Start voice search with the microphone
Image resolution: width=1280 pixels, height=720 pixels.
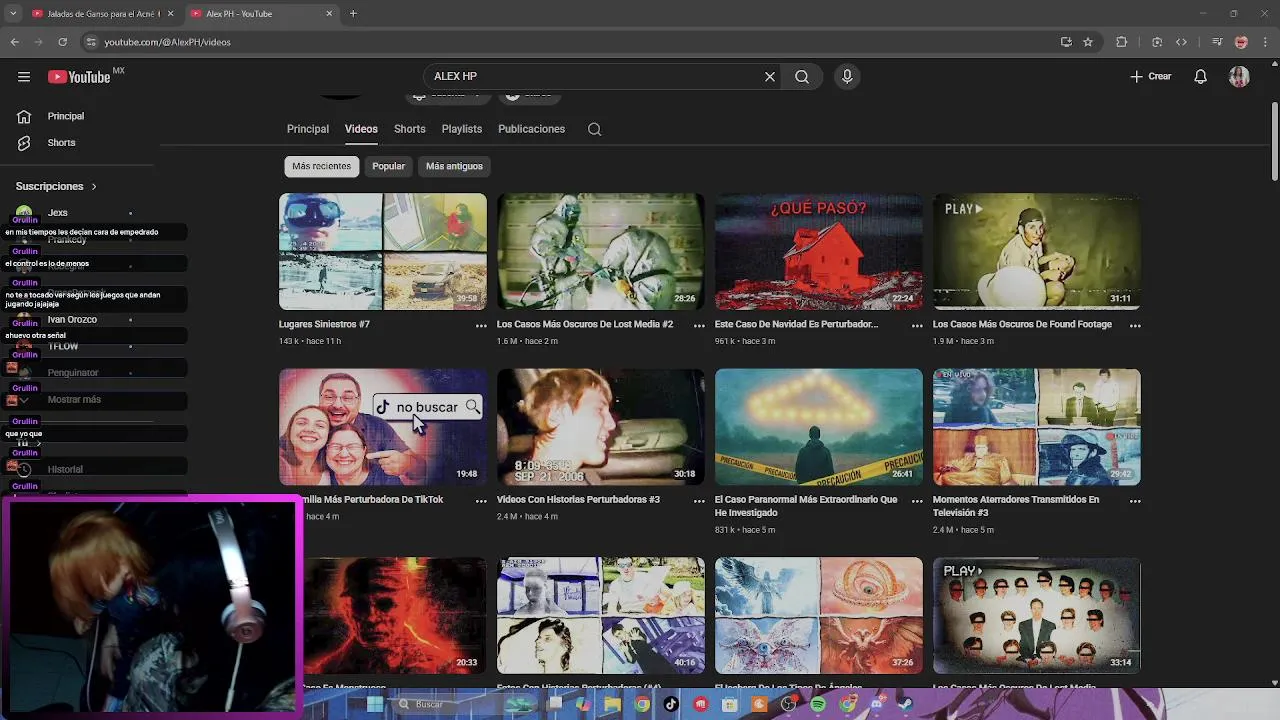pyautogui.click(x=847, y=77)
